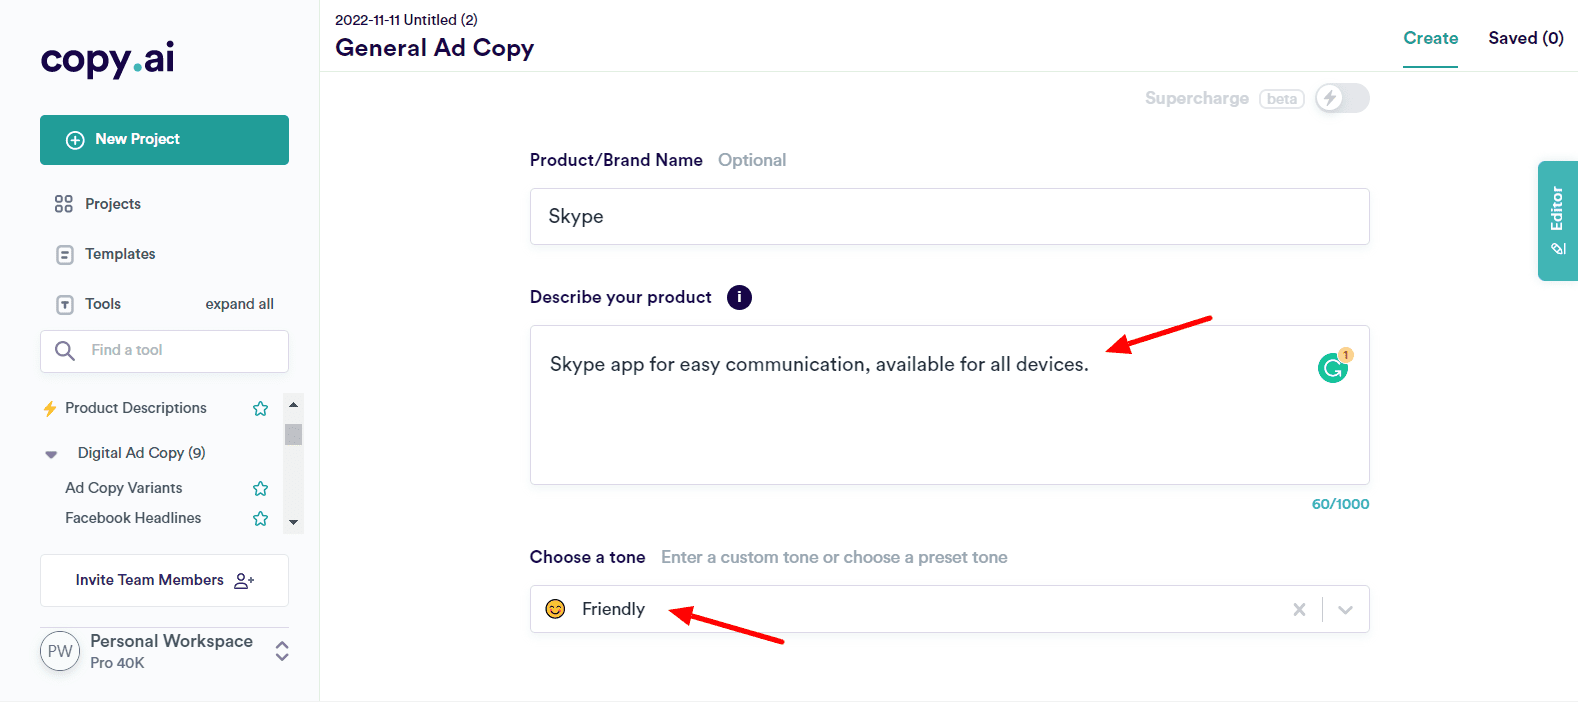
Task: Star the Ad Copy Variants tool
Action: point(261,488)
